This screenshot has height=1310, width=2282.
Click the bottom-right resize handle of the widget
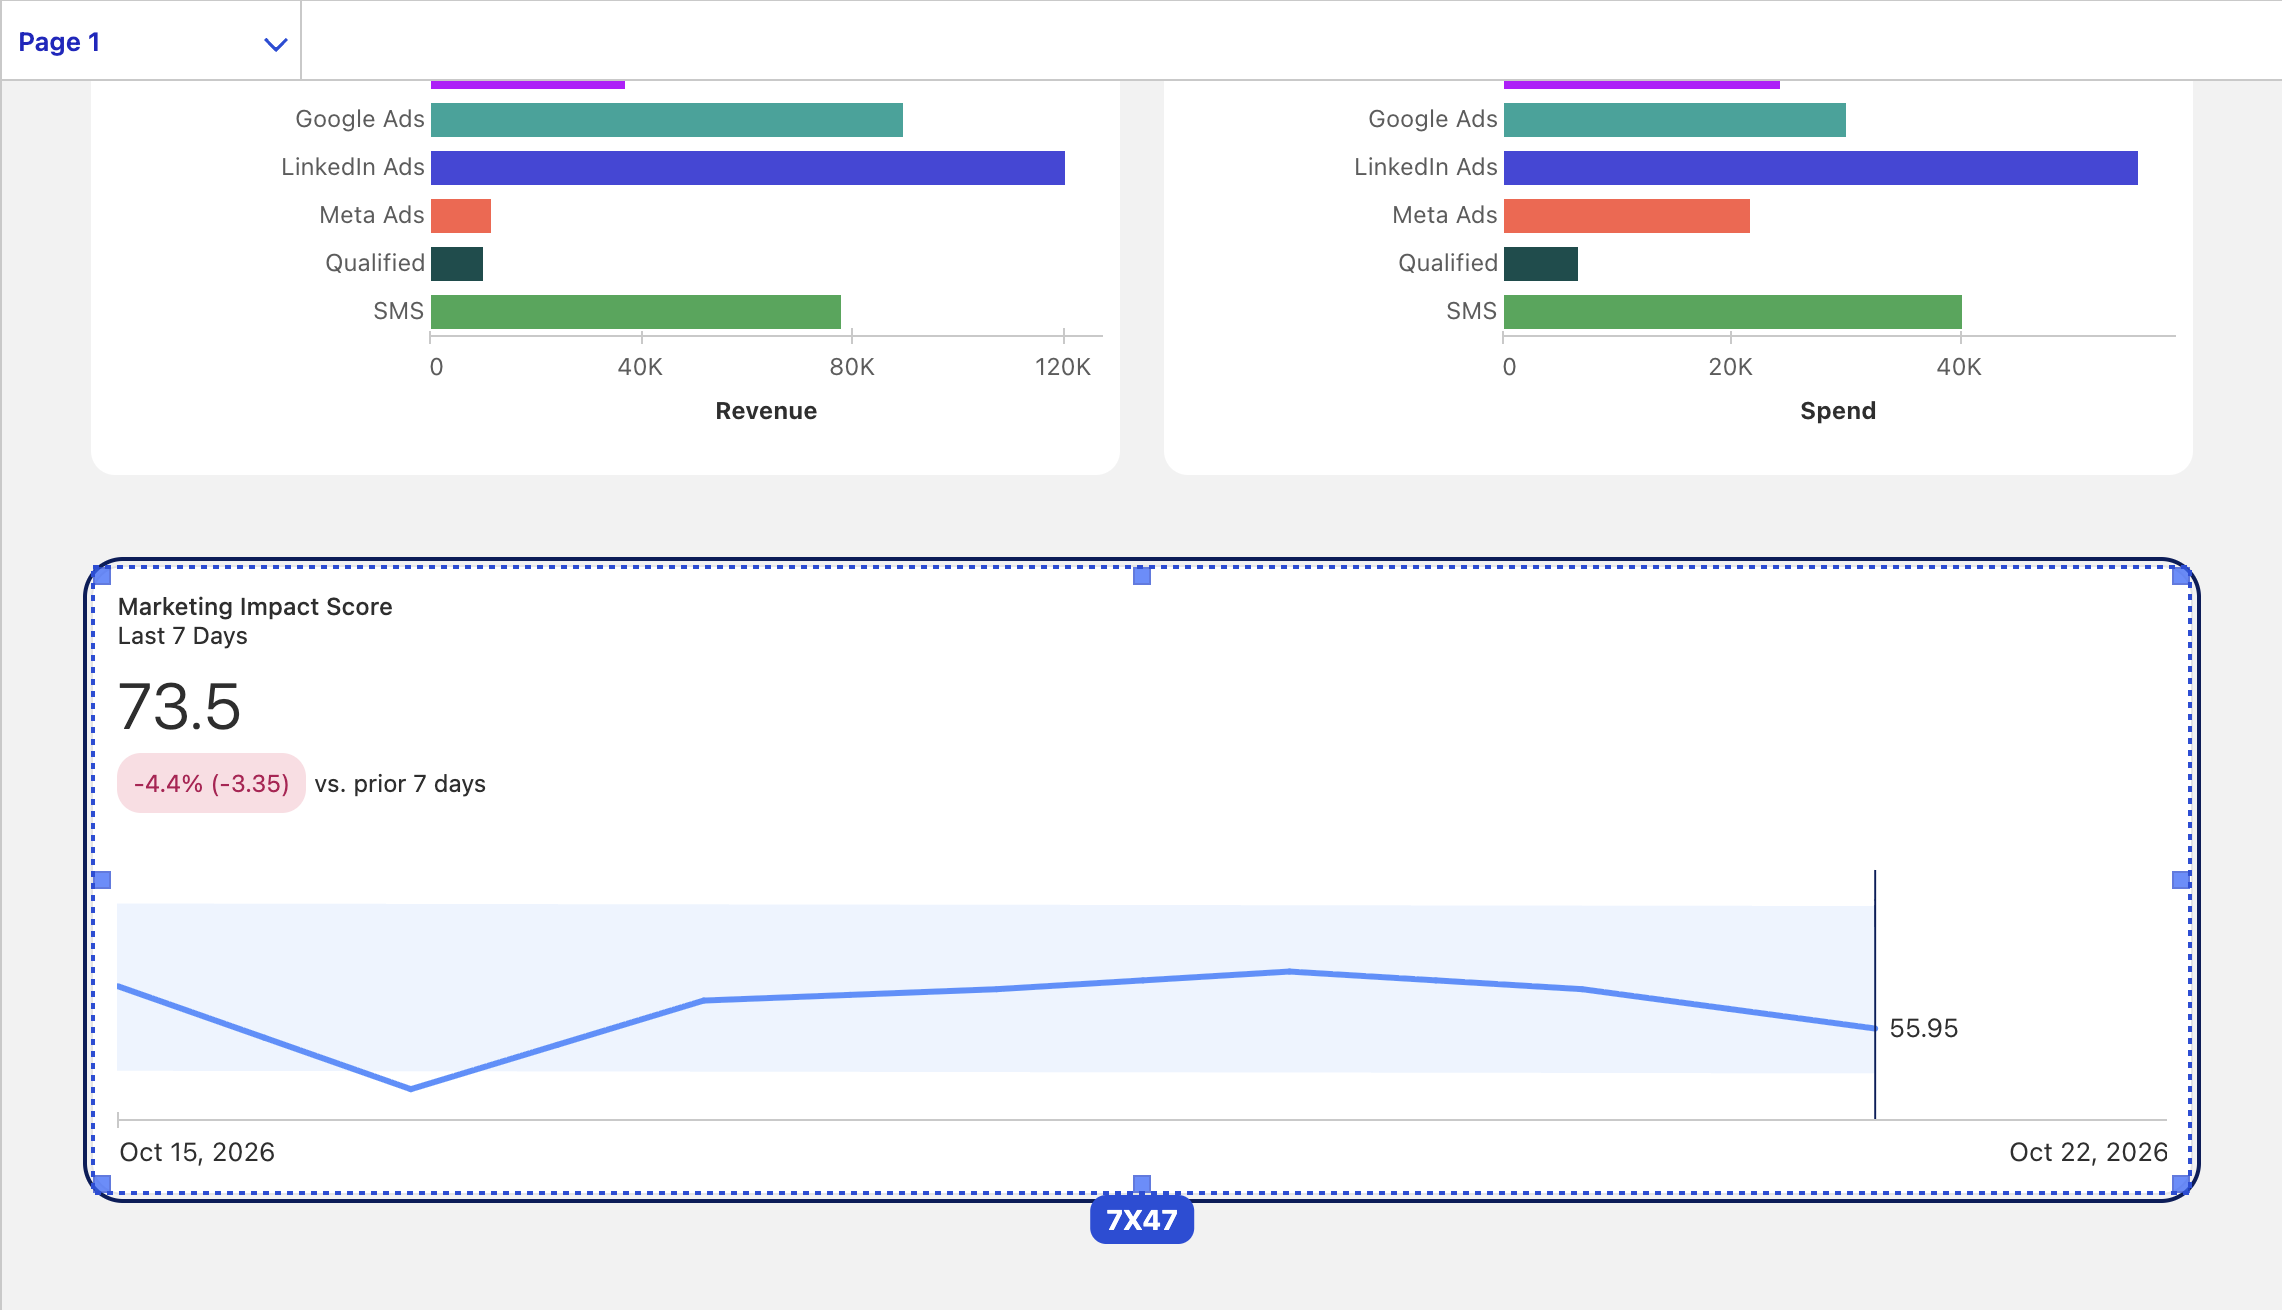click(2181, 1184)
